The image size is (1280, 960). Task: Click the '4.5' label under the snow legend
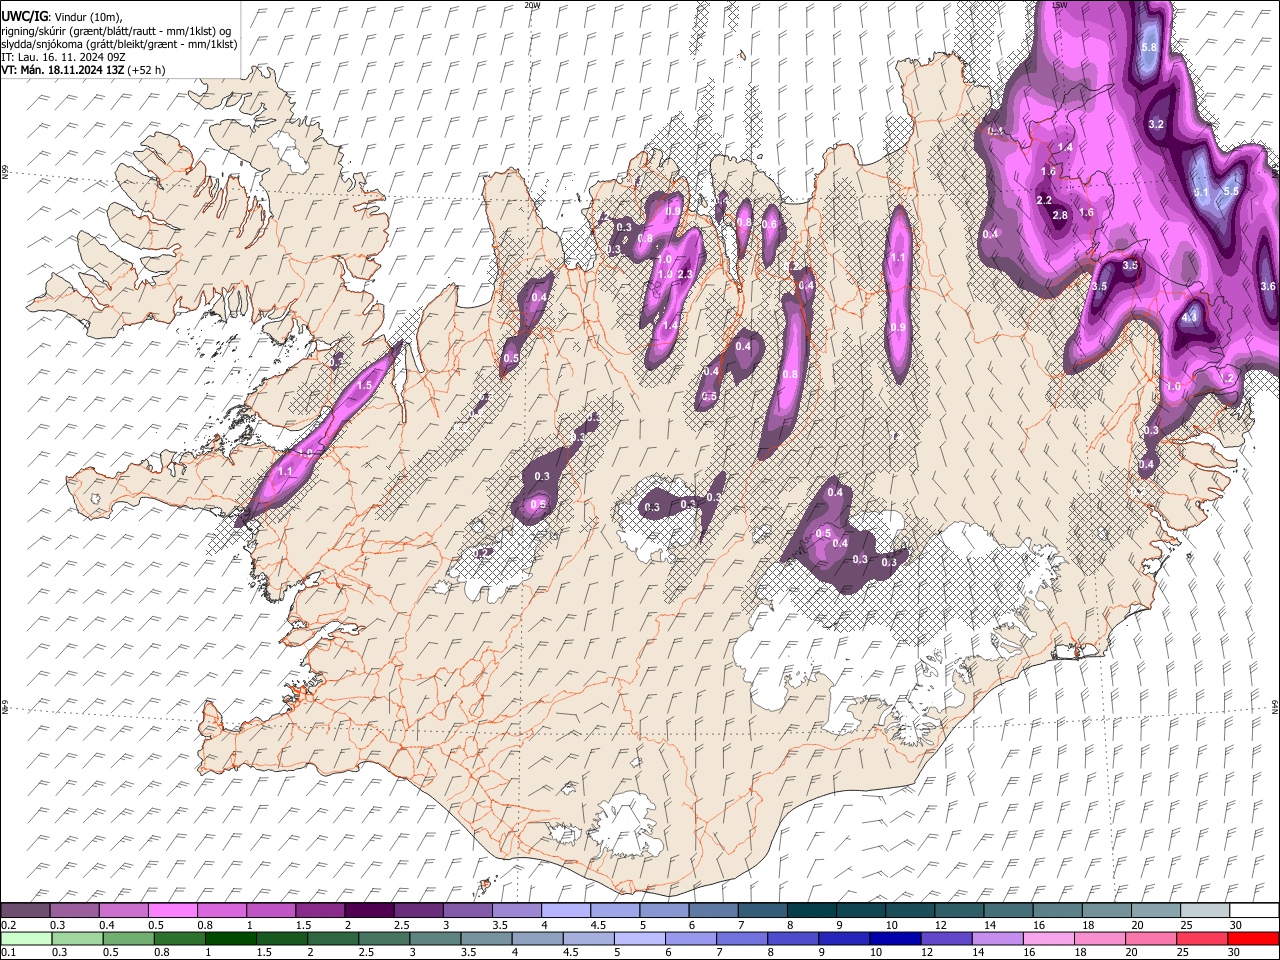598,925
